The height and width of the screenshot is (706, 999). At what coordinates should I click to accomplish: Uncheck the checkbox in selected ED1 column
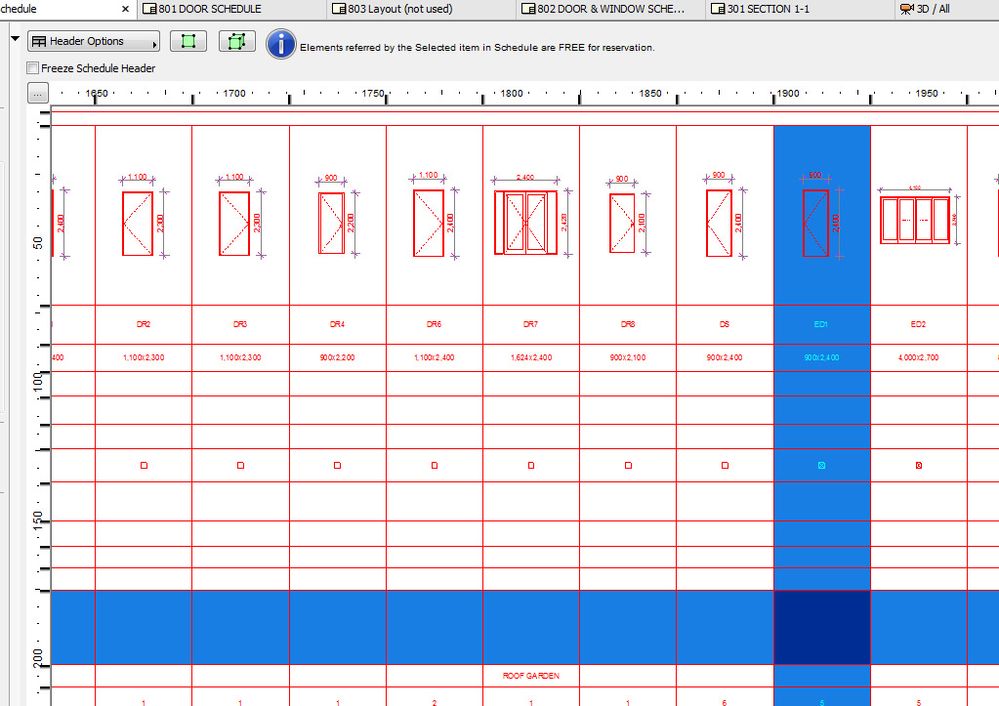pyautogui.click(x=822, y=465)
